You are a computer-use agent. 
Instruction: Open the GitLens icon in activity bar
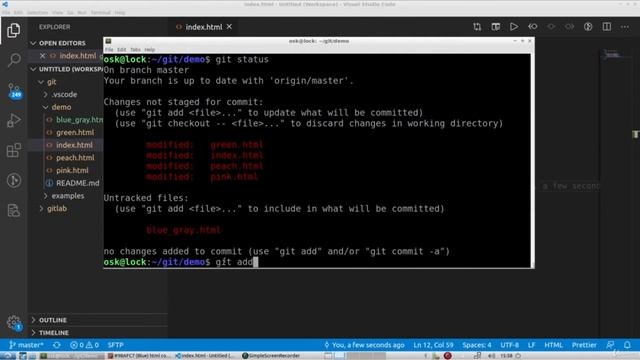(13, 180)
